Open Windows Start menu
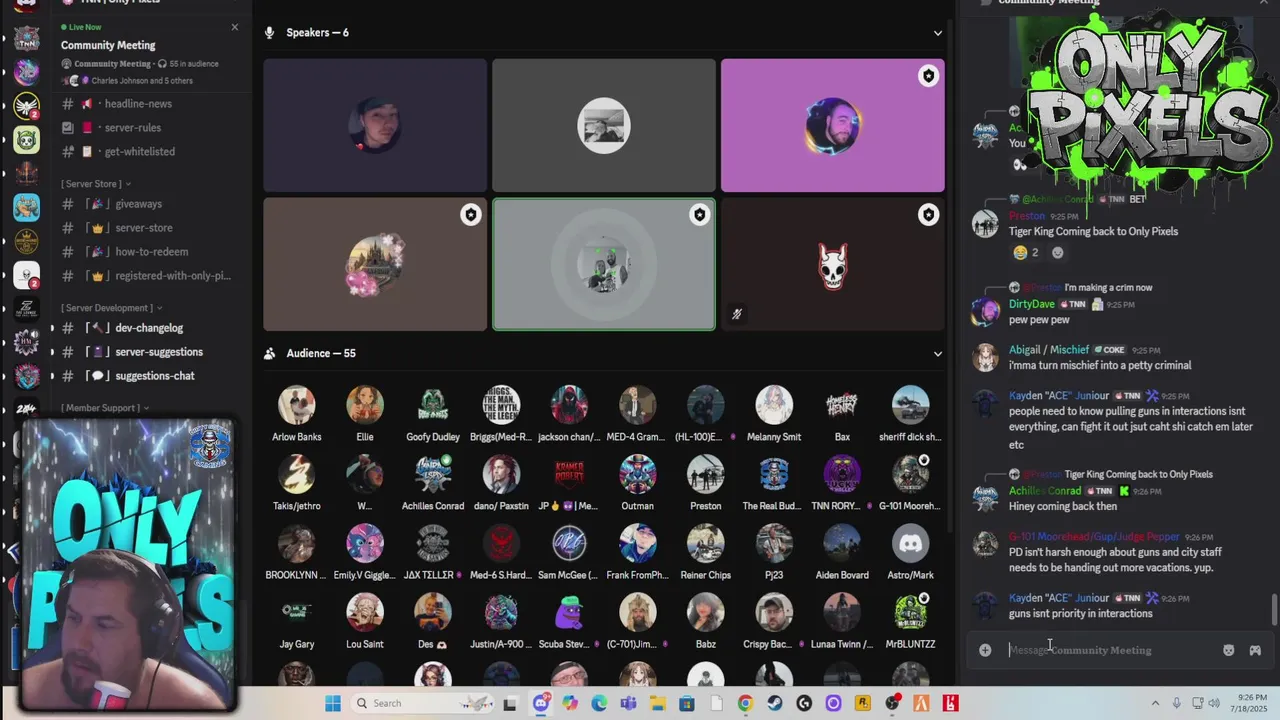This screenshot has width=1280, height=720. point(333,703)
